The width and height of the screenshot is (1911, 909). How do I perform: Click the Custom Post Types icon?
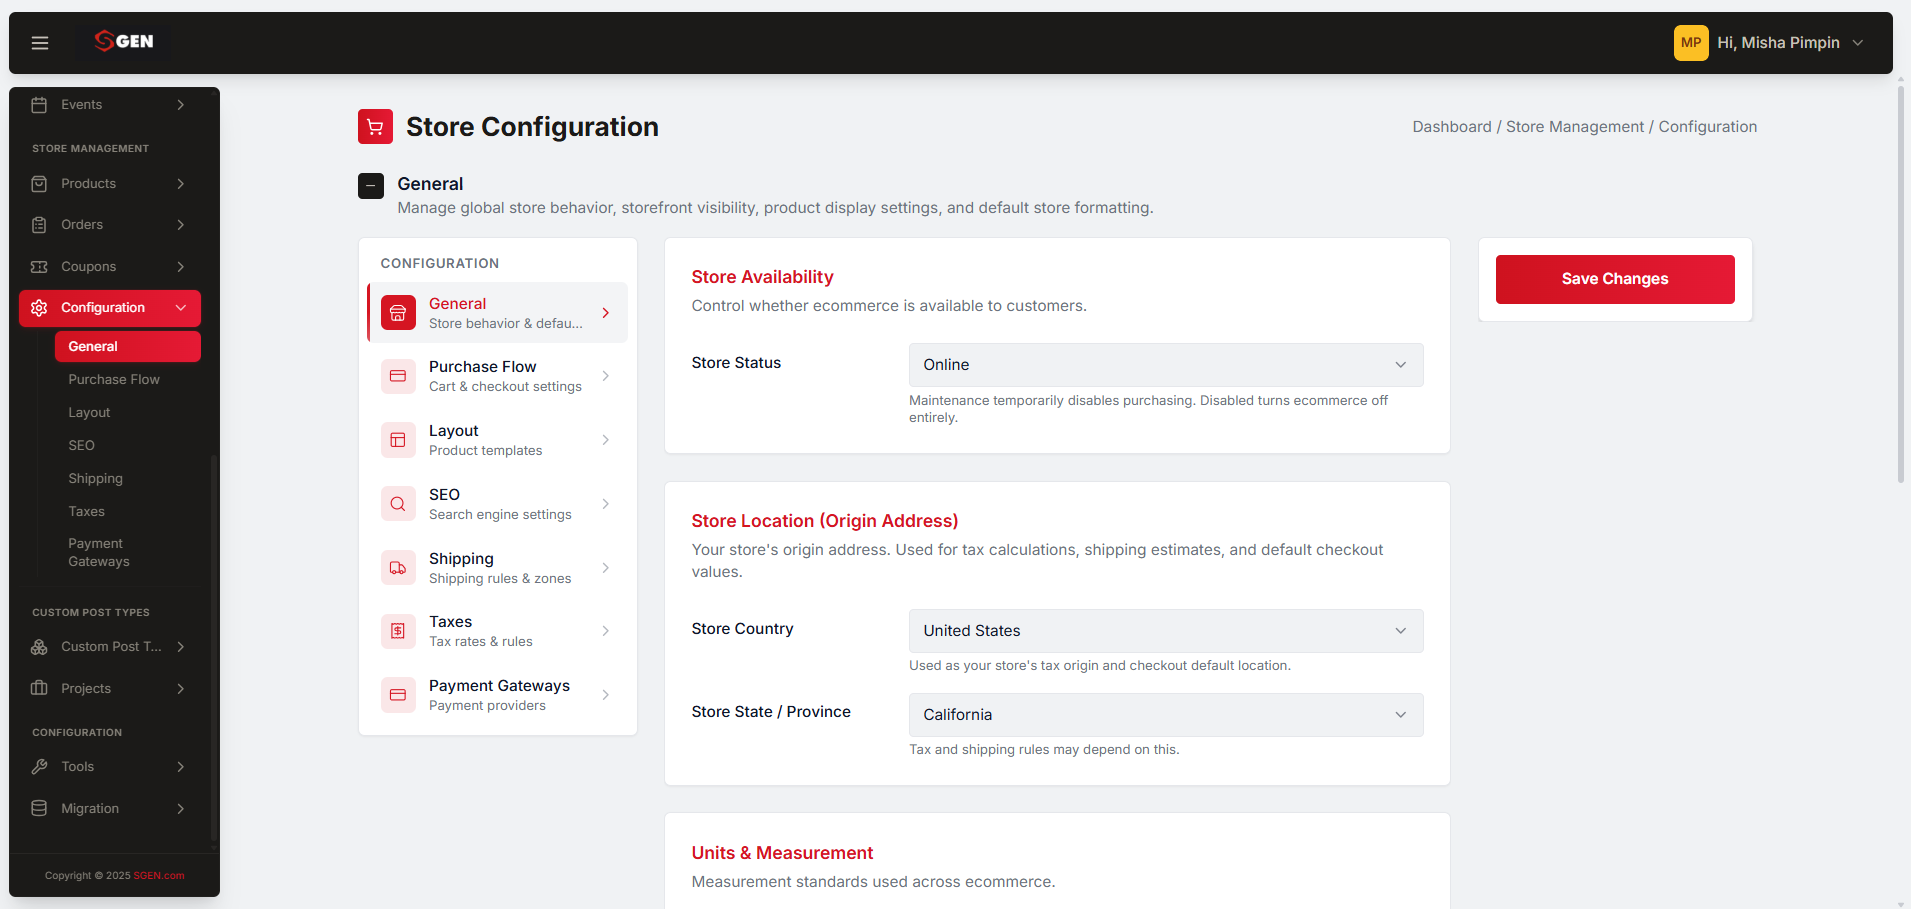click(x=39, y=647)
